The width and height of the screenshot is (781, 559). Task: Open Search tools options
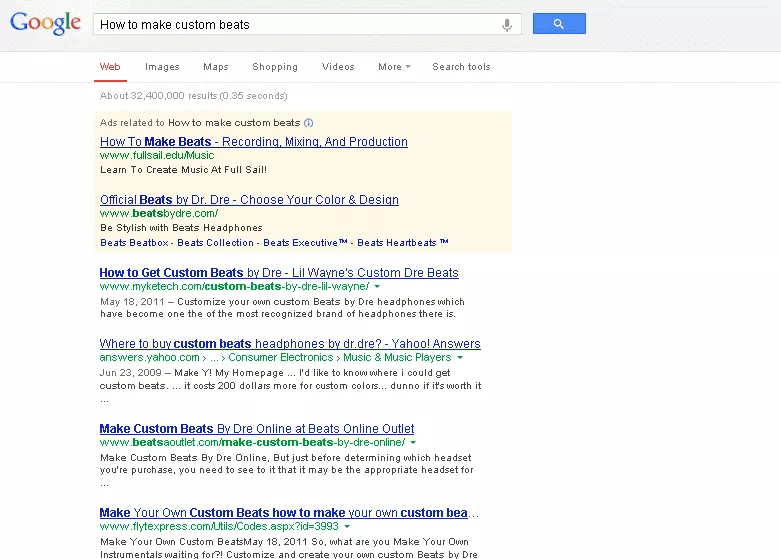click(461, 67)
